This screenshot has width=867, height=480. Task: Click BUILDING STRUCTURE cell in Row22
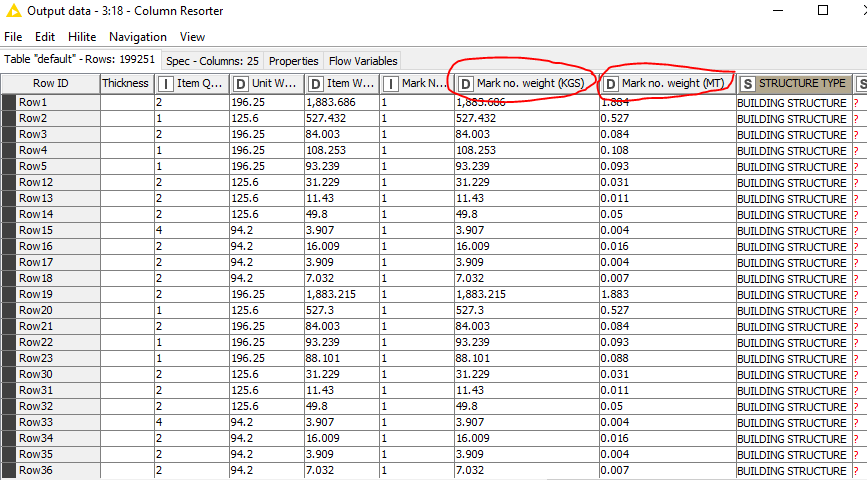pyautogui.click(x=795, y=342)
